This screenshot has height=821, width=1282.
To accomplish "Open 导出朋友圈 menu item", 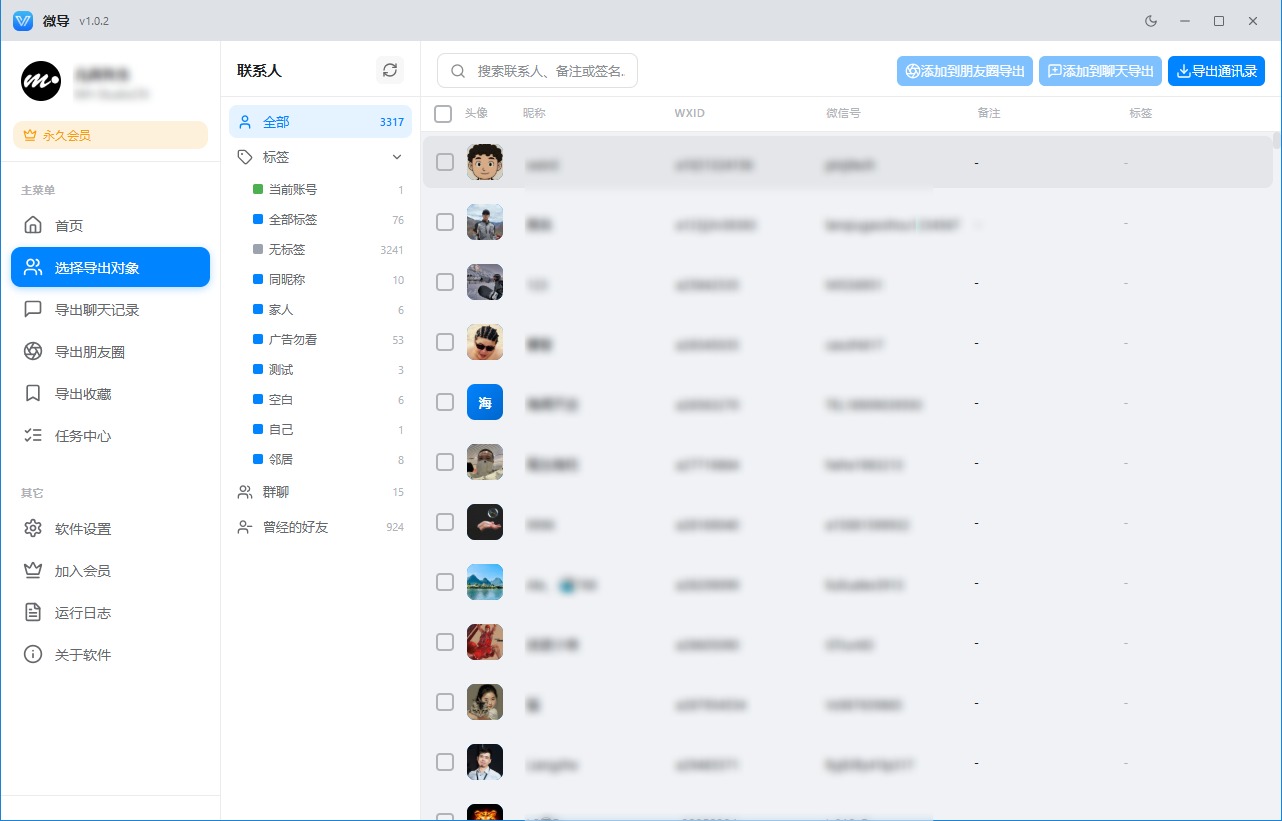I will 110,352.
